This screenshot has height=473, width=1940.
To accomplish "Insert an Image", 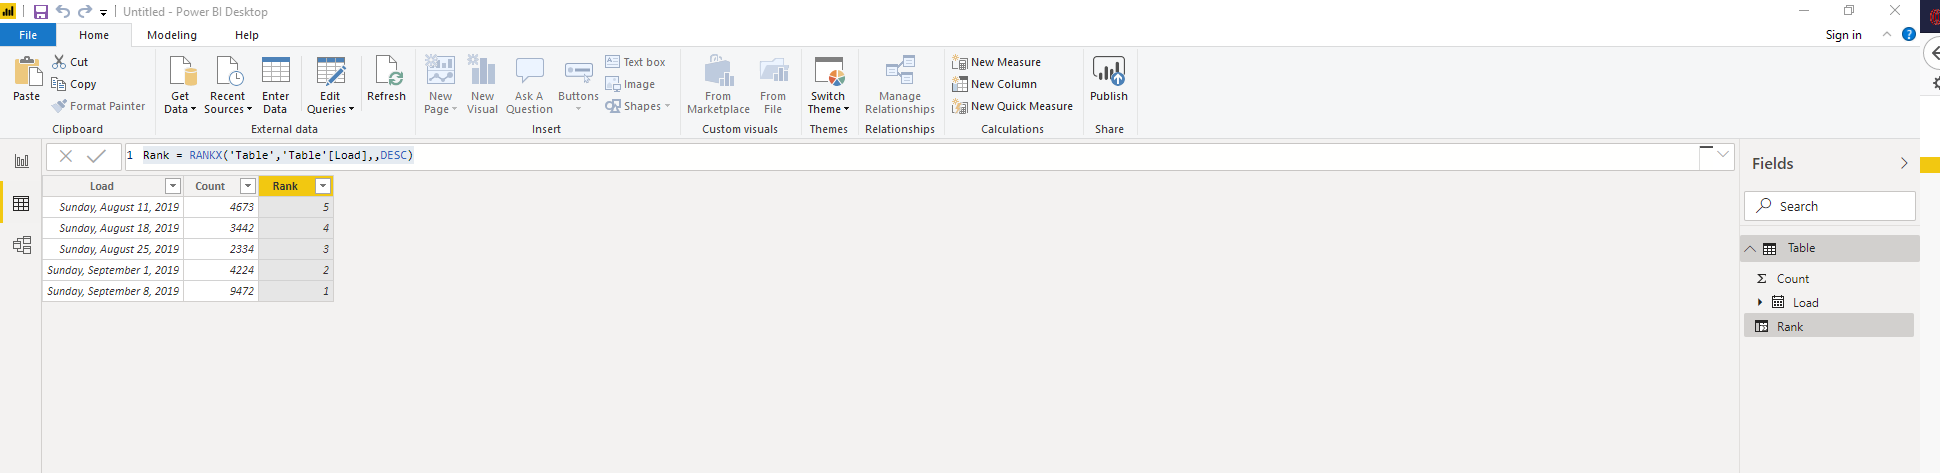I will coord(630,84).
